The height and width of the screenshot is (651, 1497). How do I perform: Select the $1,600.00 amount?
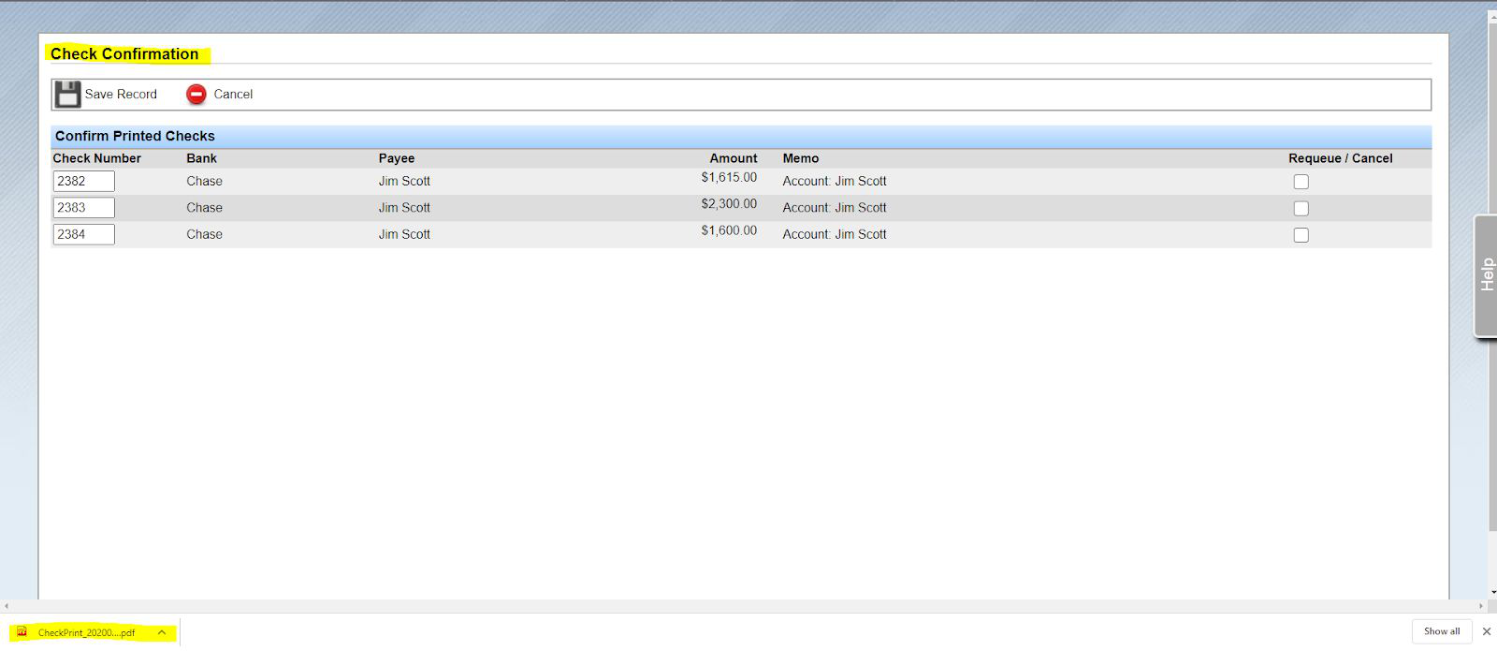click(729, 231)
